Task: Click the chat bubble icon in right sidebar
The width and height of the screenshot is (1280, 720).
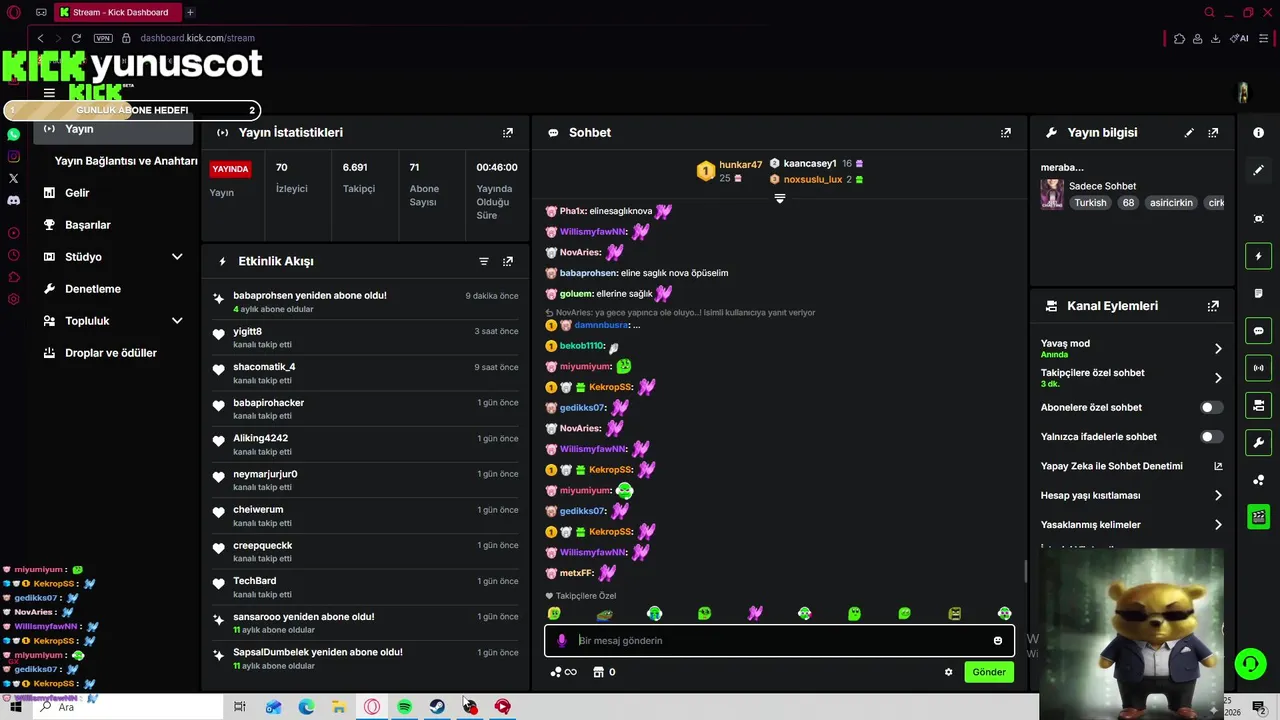Action: pos(1258,330)
